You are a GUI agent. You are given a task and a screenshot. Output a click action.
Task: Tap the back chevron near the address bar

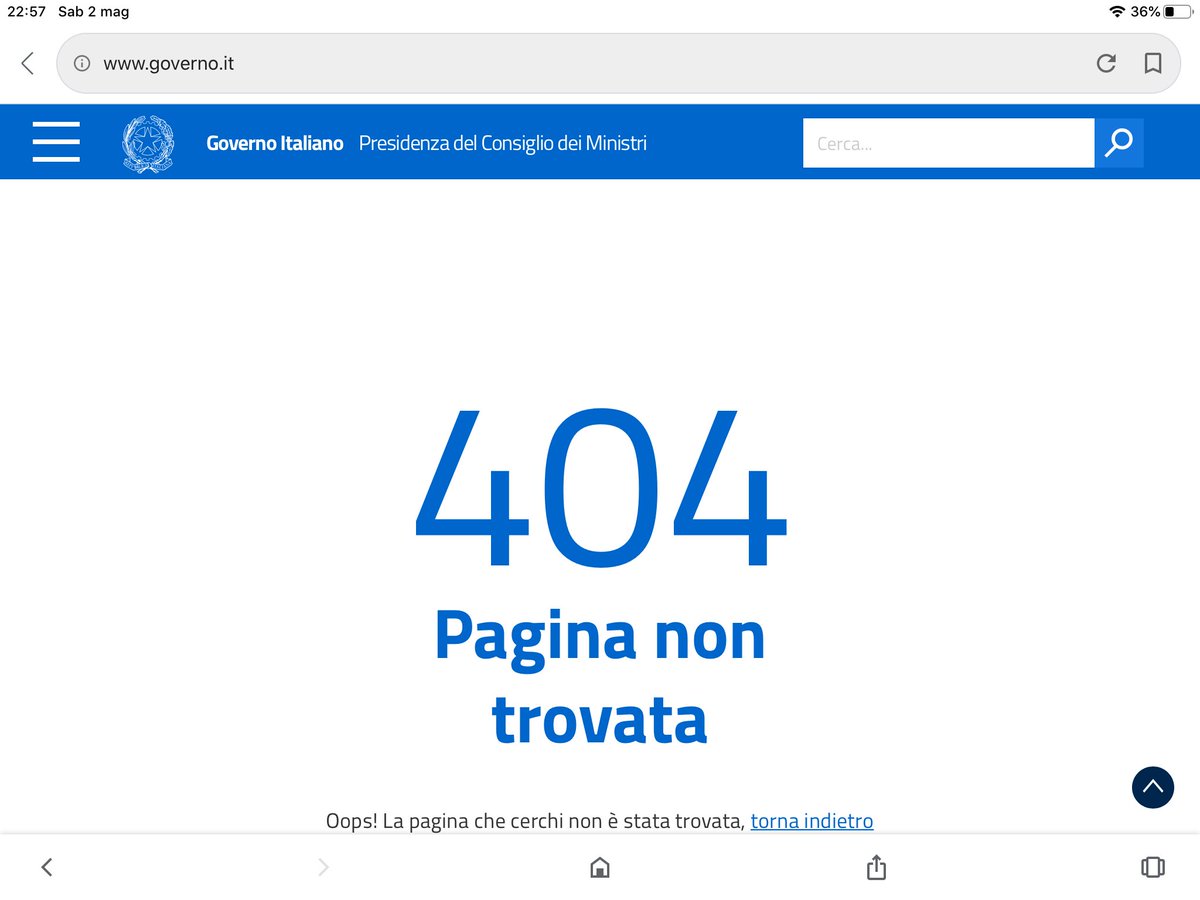tap(26, 63)
